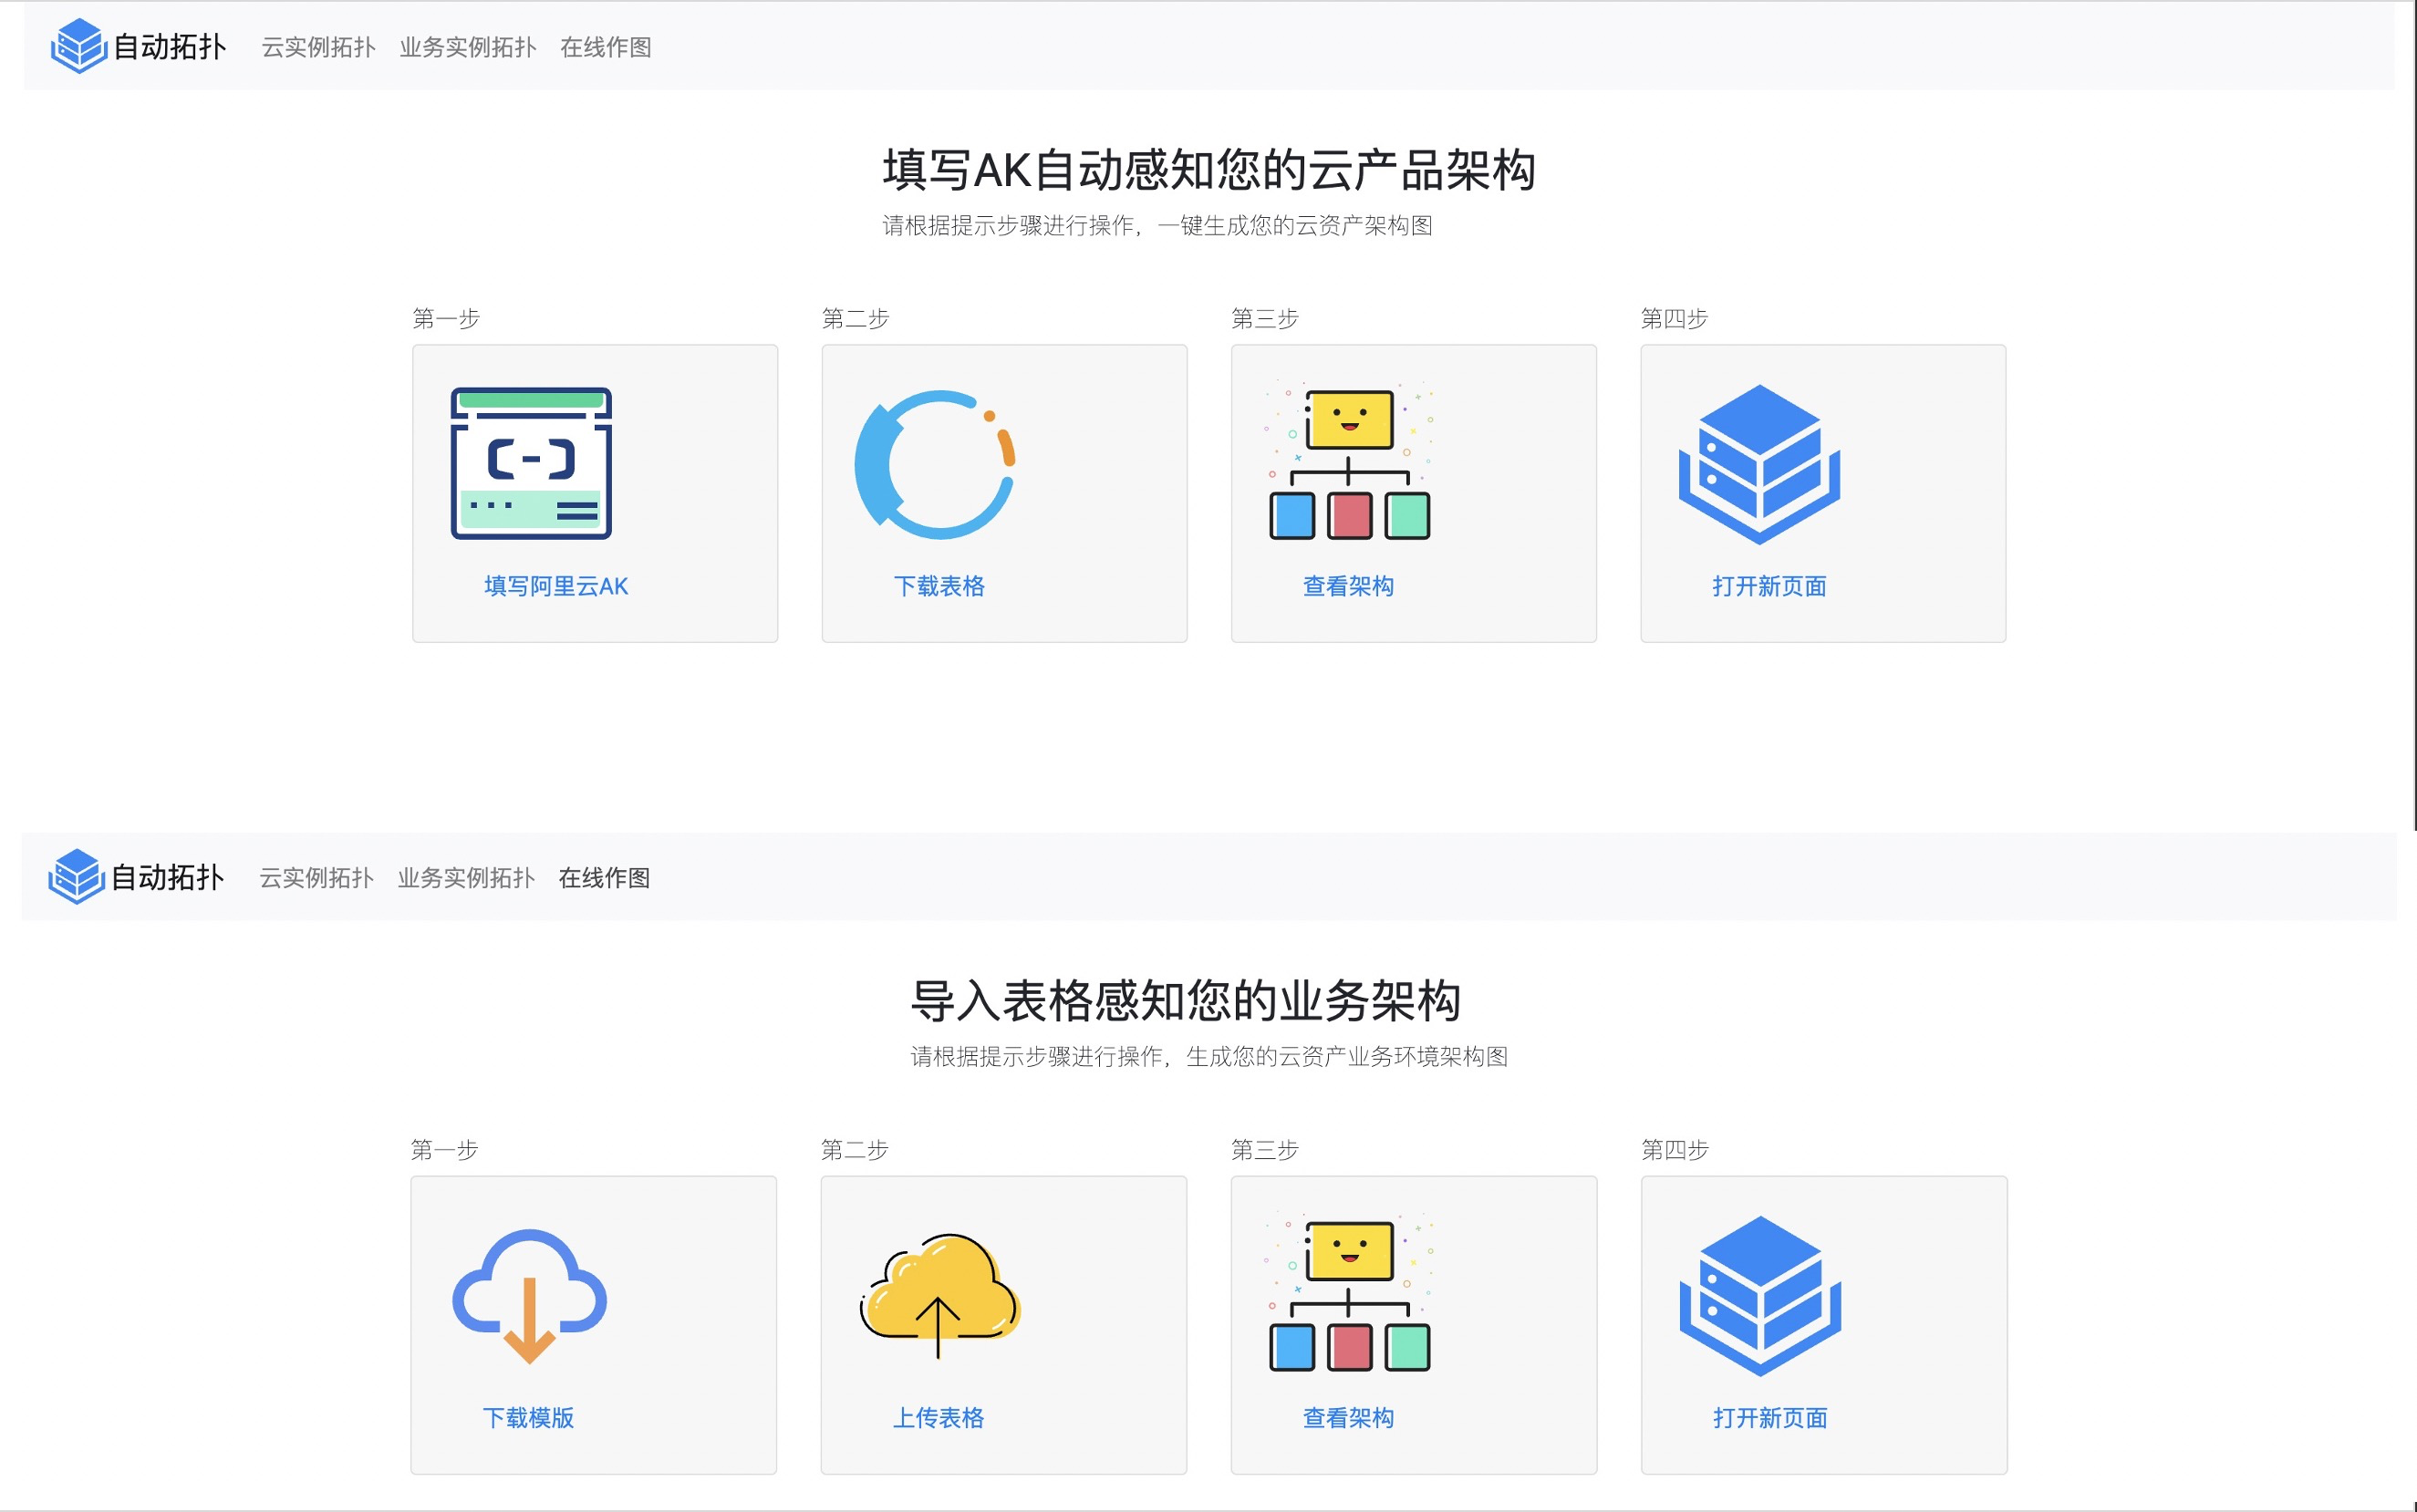
Task: Click the circular refresh icon above 下载表格
Action: tap(936, 464)
